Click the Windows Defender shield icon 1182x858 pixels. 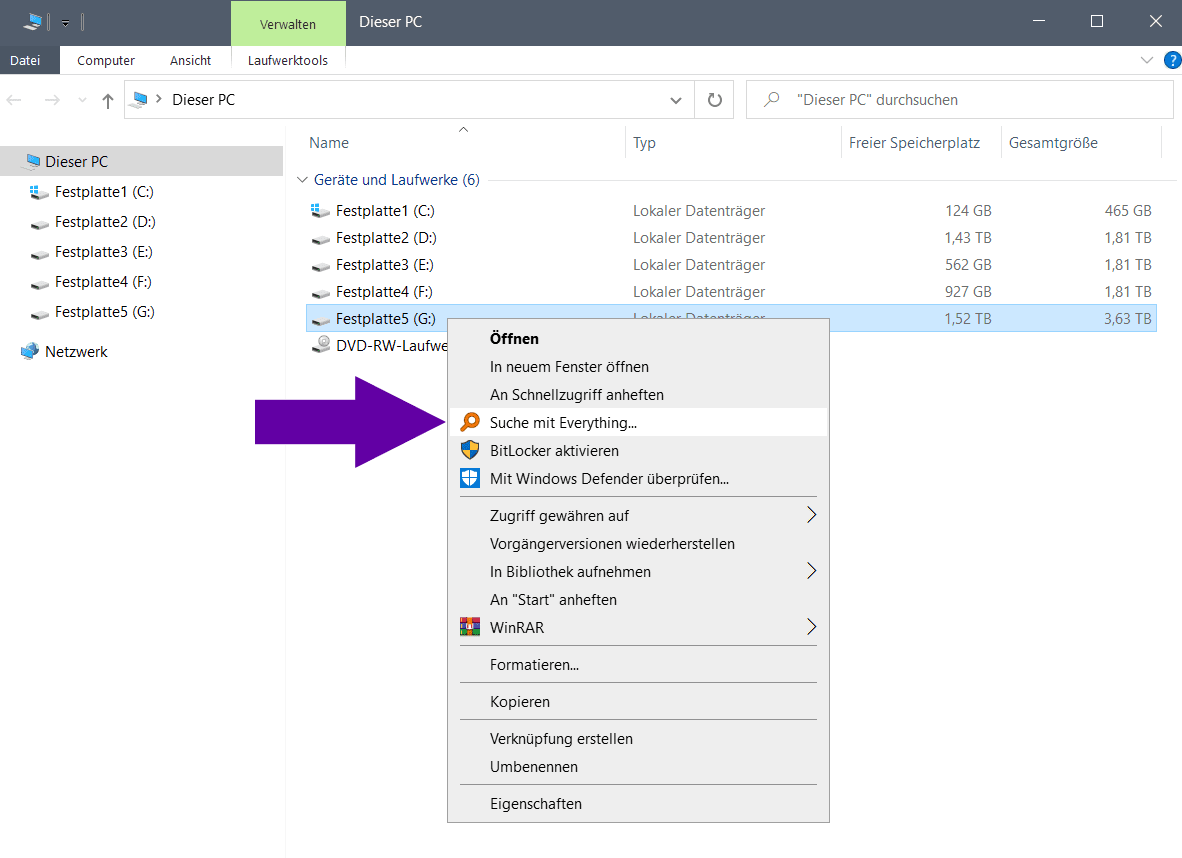[x=469, y=479]
